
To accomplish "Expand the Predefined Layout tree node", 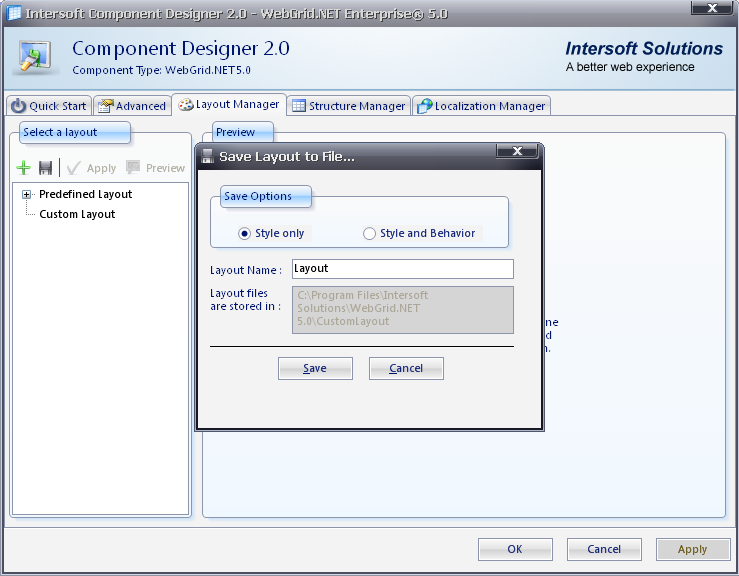I will point(26,194).
